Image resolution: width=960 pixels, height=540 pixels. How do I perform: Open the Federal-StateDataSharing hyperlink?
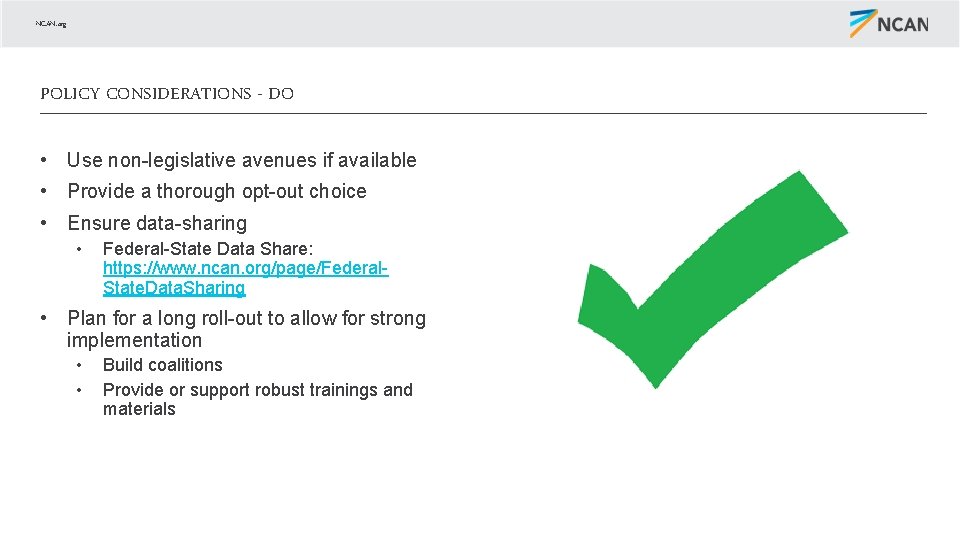click(246, 277)
